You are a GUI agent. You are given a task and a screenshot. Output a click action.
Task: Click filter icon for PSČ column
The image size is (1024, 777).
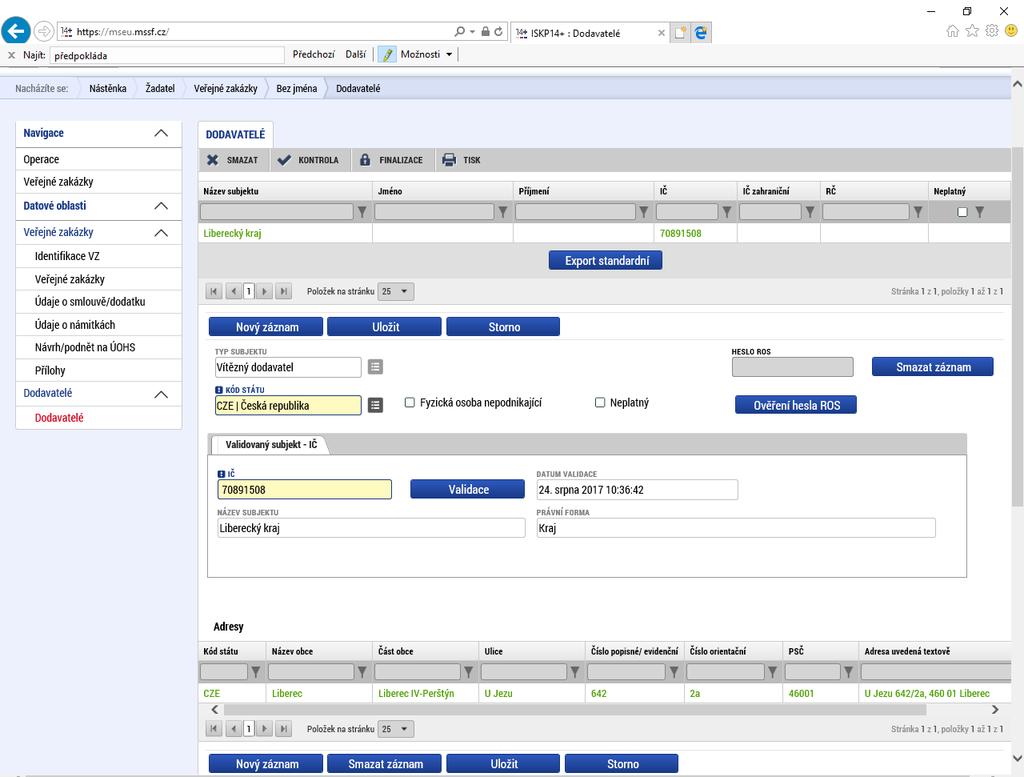click(848, 671)
